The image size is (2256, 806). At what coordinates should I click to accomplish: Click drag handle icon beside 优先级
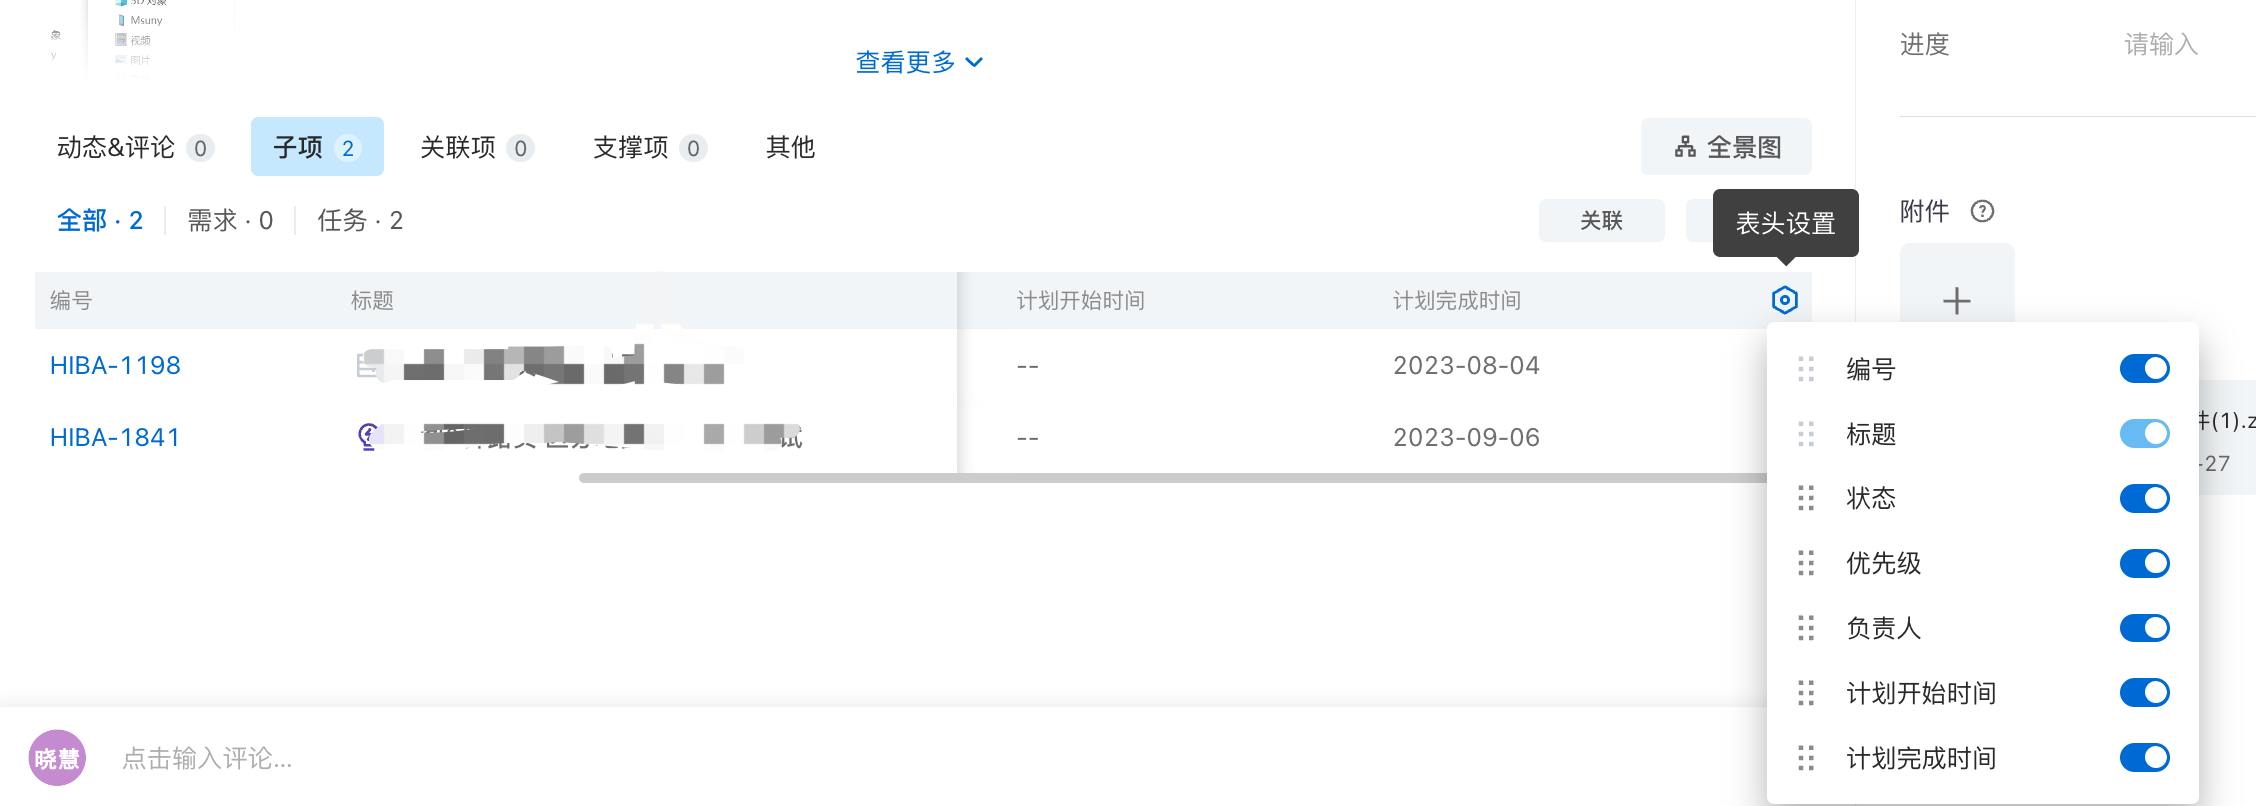[x=1806, y=563]
